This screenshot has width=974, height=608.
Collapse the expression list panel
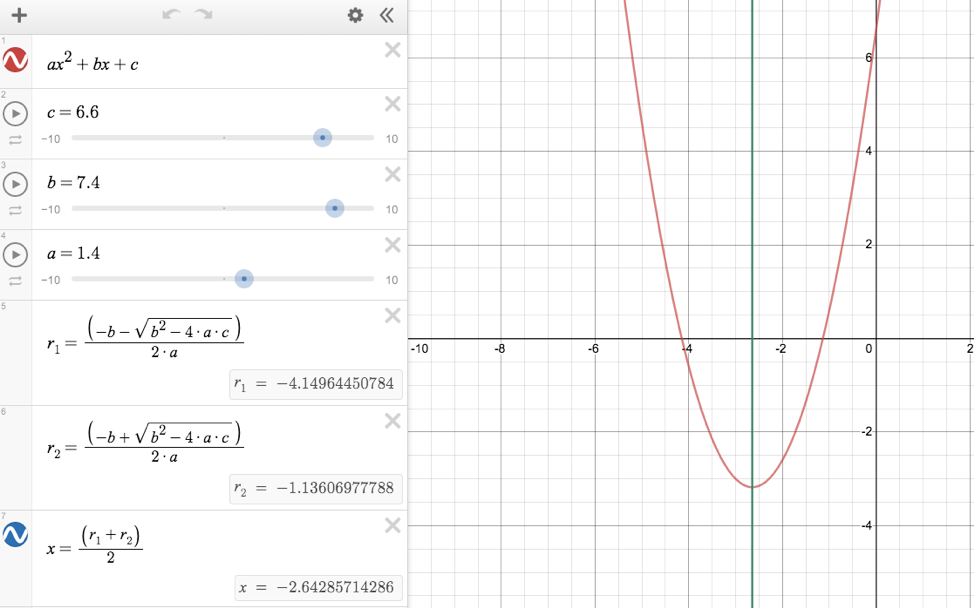pos(387,15)
